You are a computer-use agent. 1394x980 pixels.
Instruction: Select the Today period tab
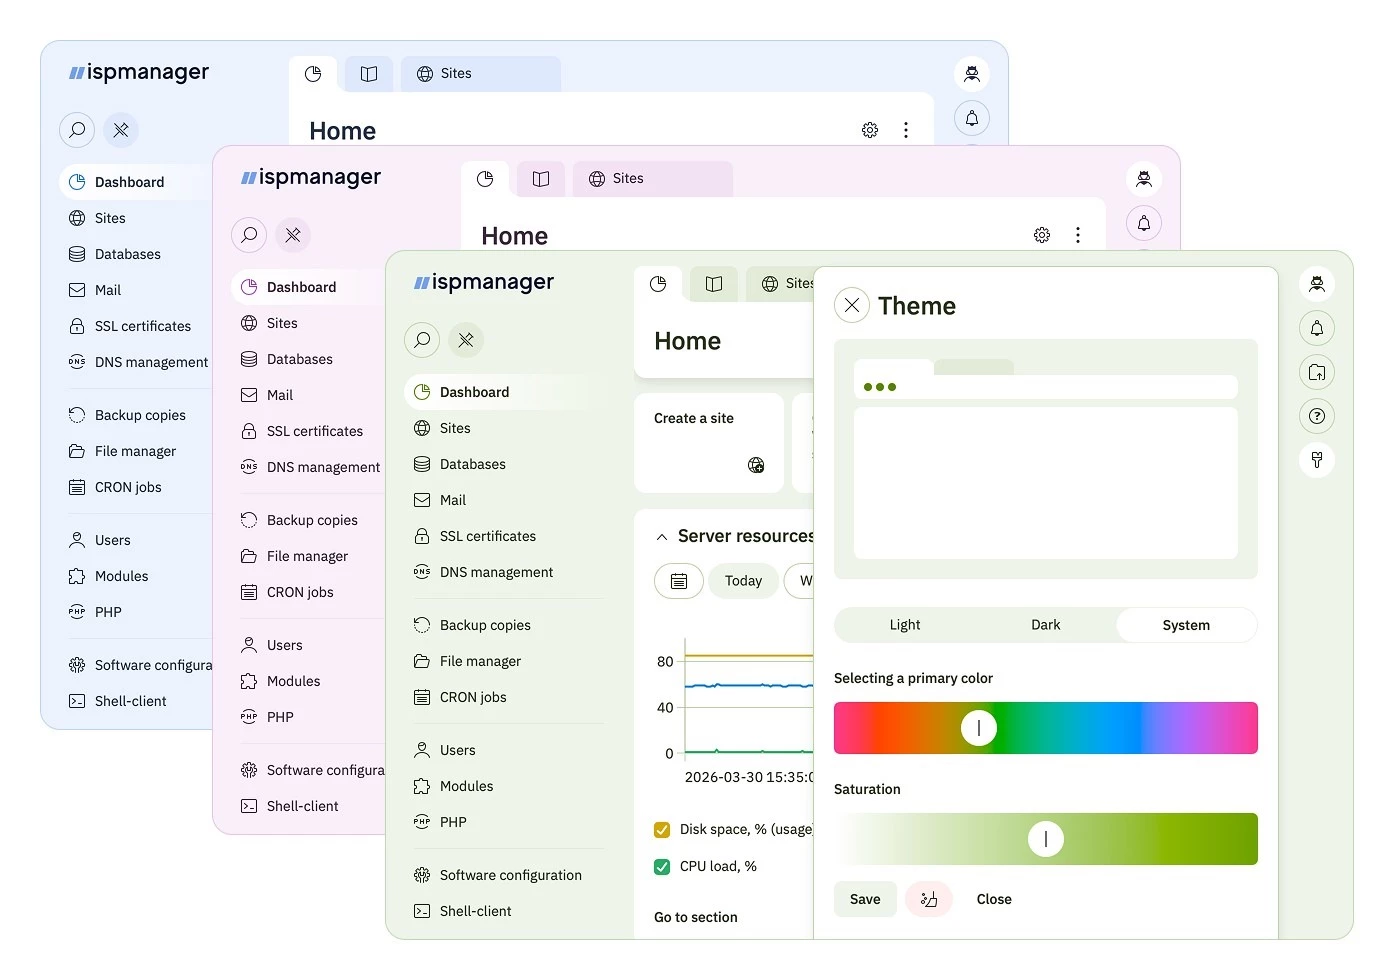[743, 581]
